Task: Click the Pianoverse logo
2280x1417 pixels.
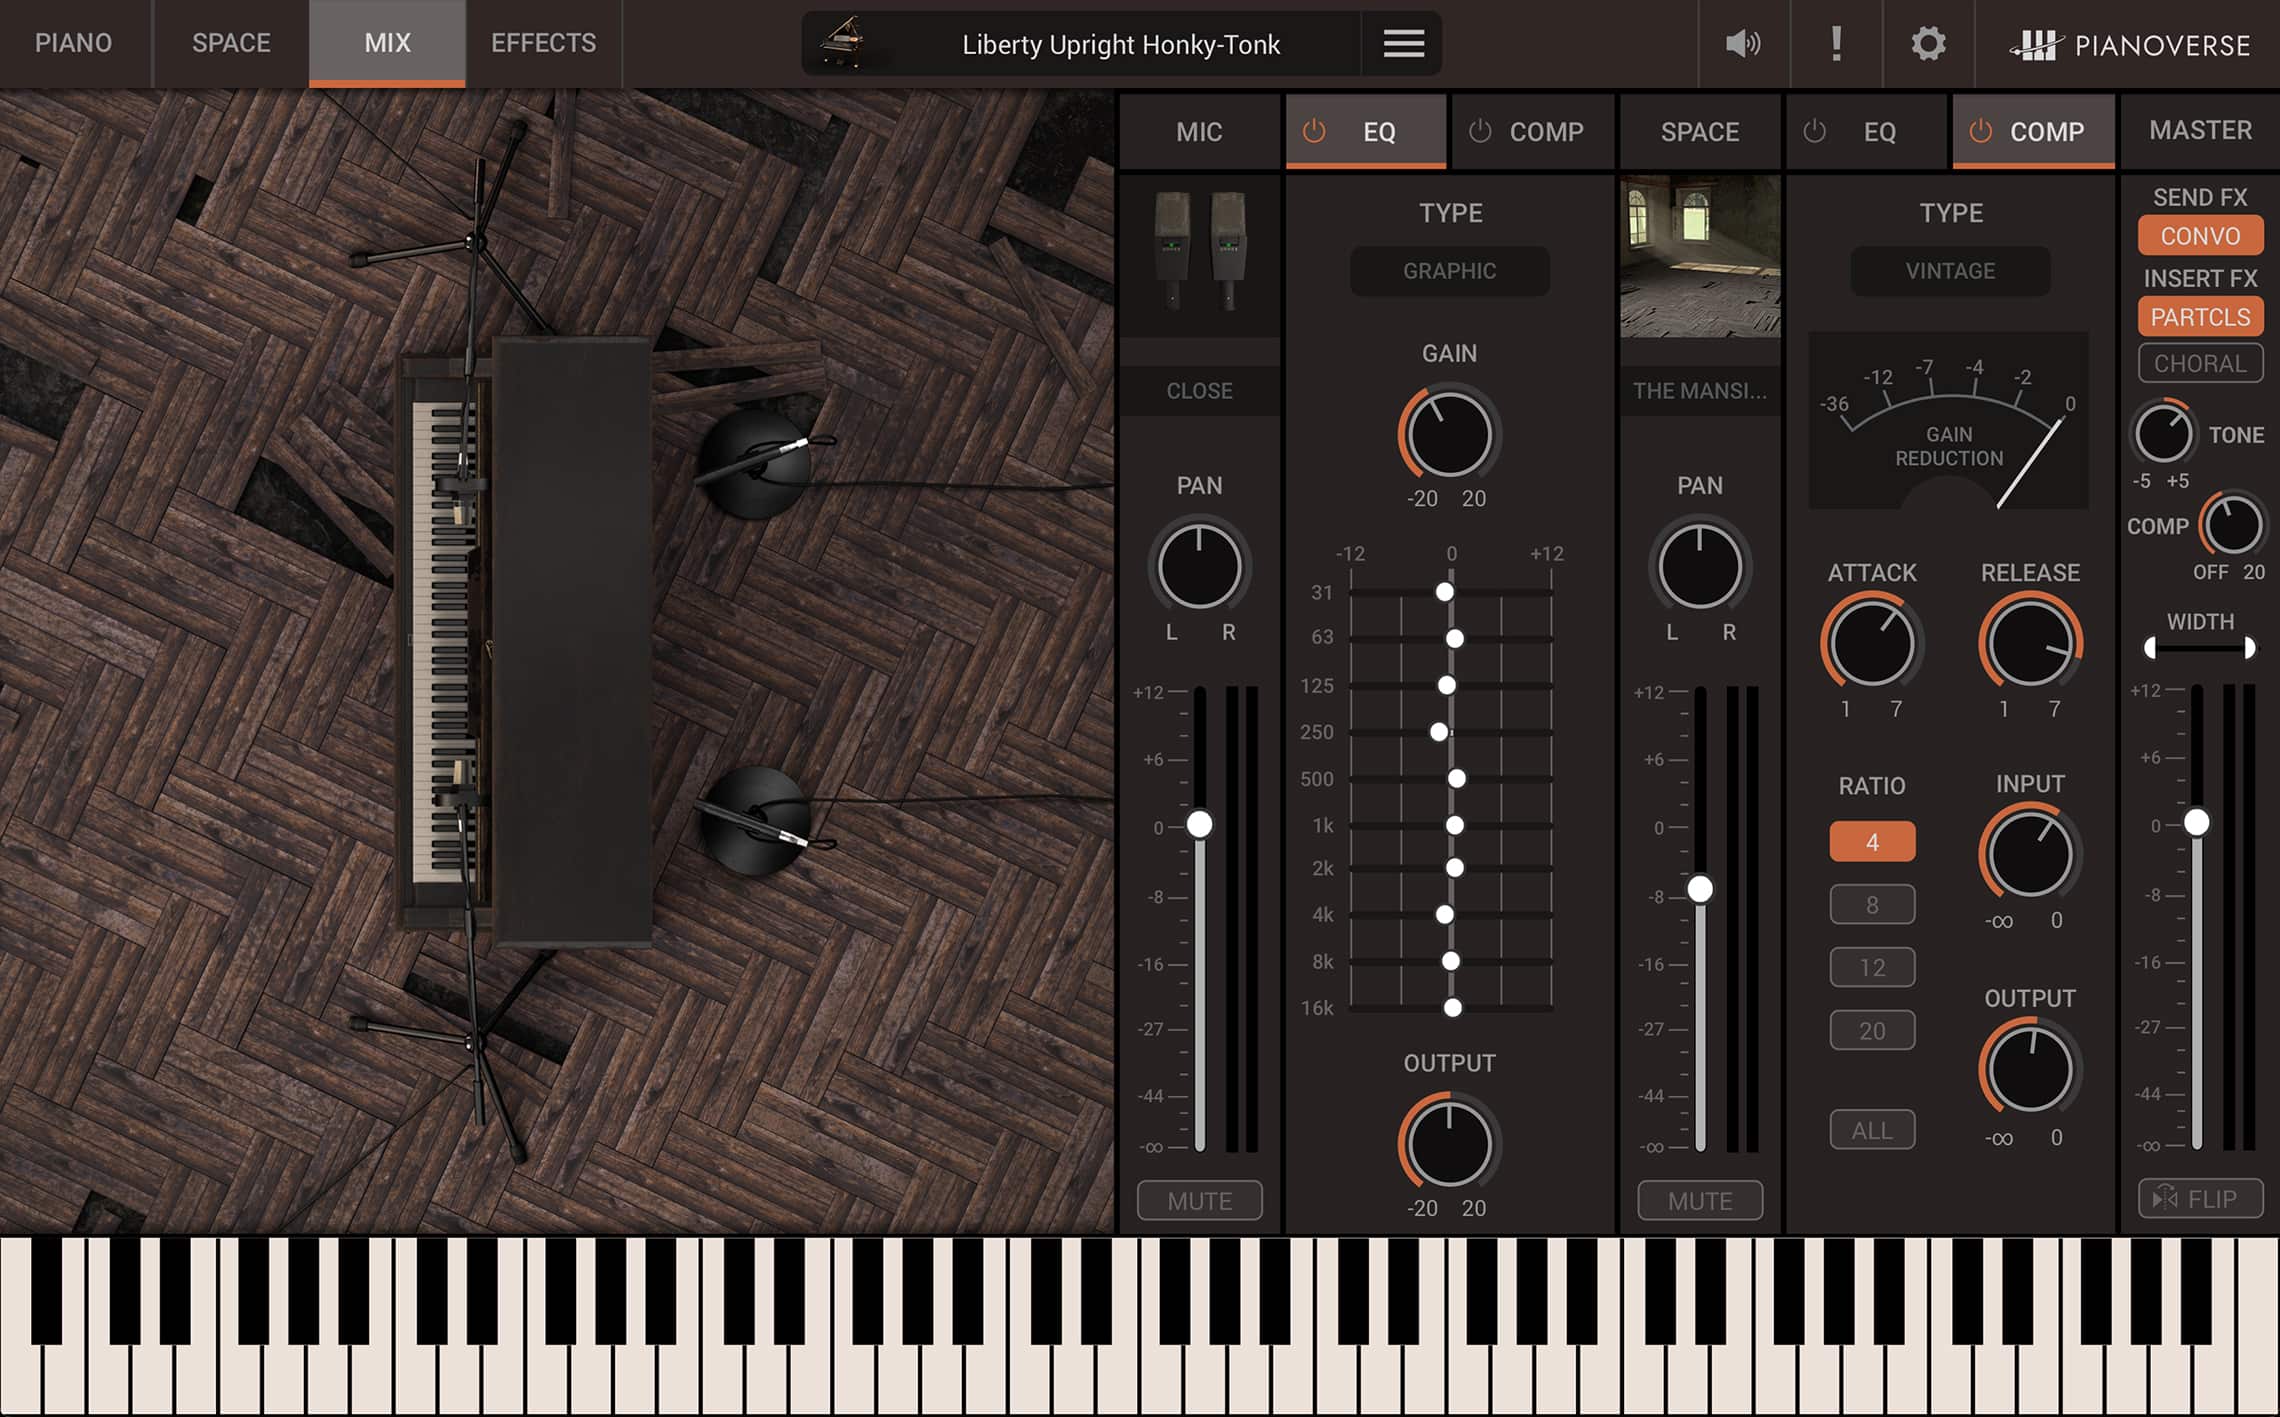Action: (2128, 44)
